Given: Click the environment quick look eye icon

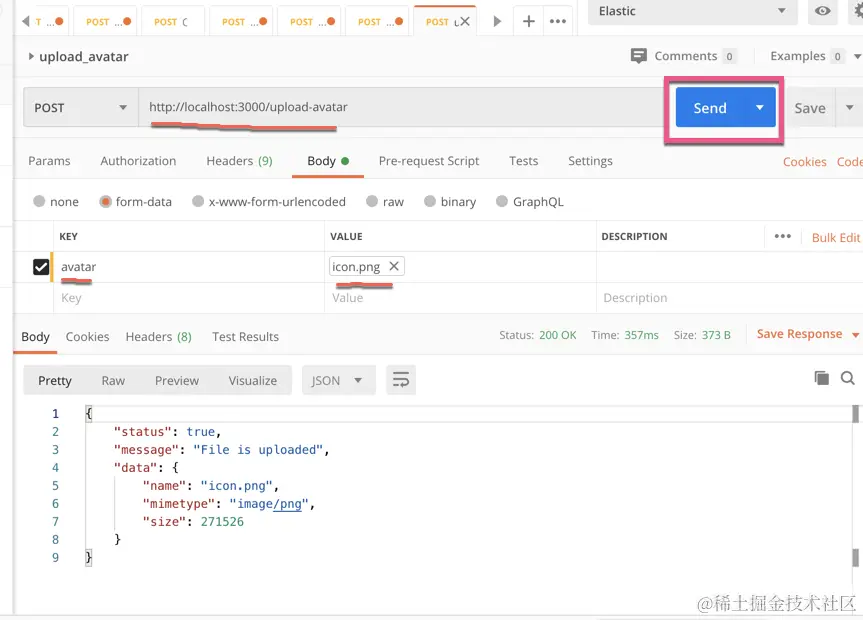Looking at the screenshot, I should (x=822, y=11).
